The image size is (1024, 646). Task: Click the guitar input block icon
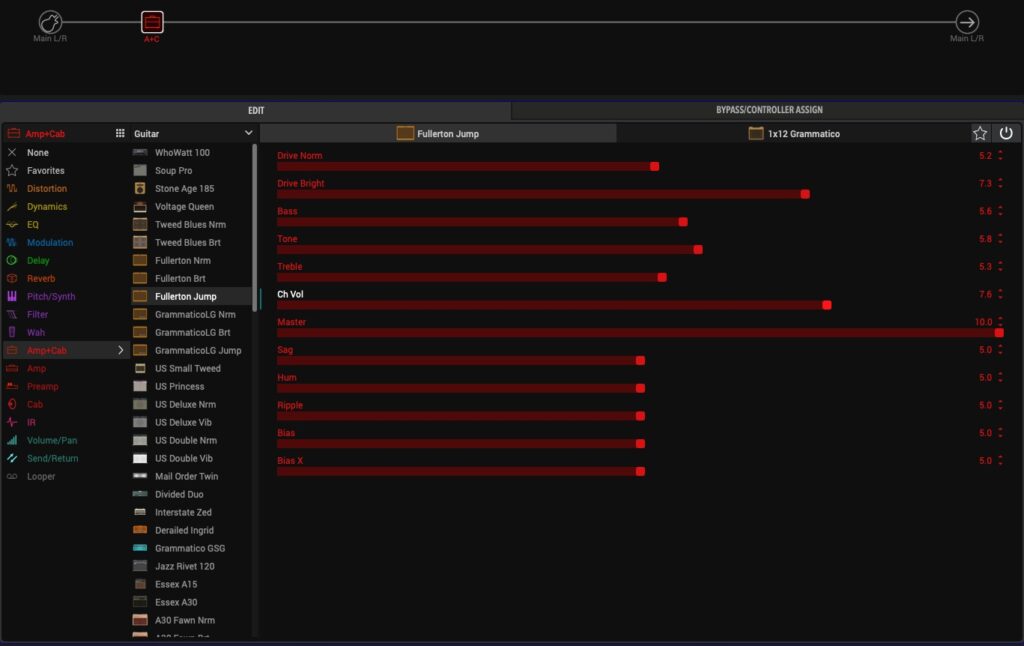click(50, 22)
